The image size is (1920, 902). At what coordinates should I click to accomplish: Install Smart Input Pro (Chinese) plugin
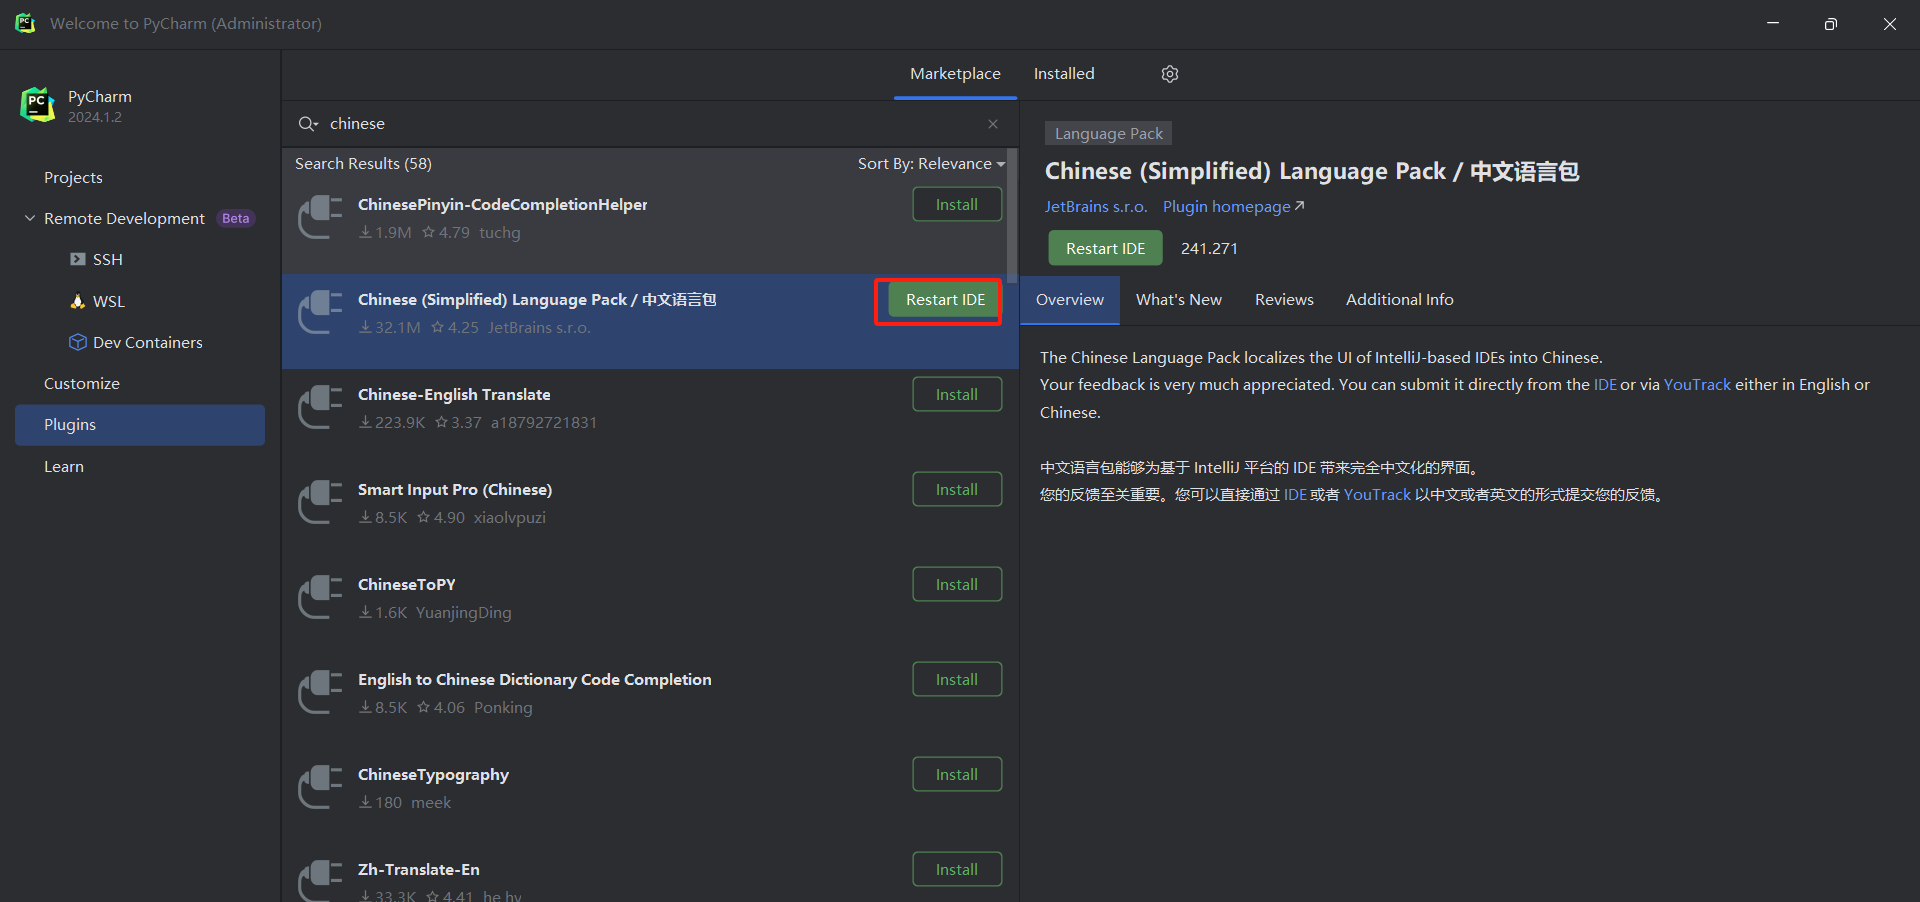tap(957, 489)
